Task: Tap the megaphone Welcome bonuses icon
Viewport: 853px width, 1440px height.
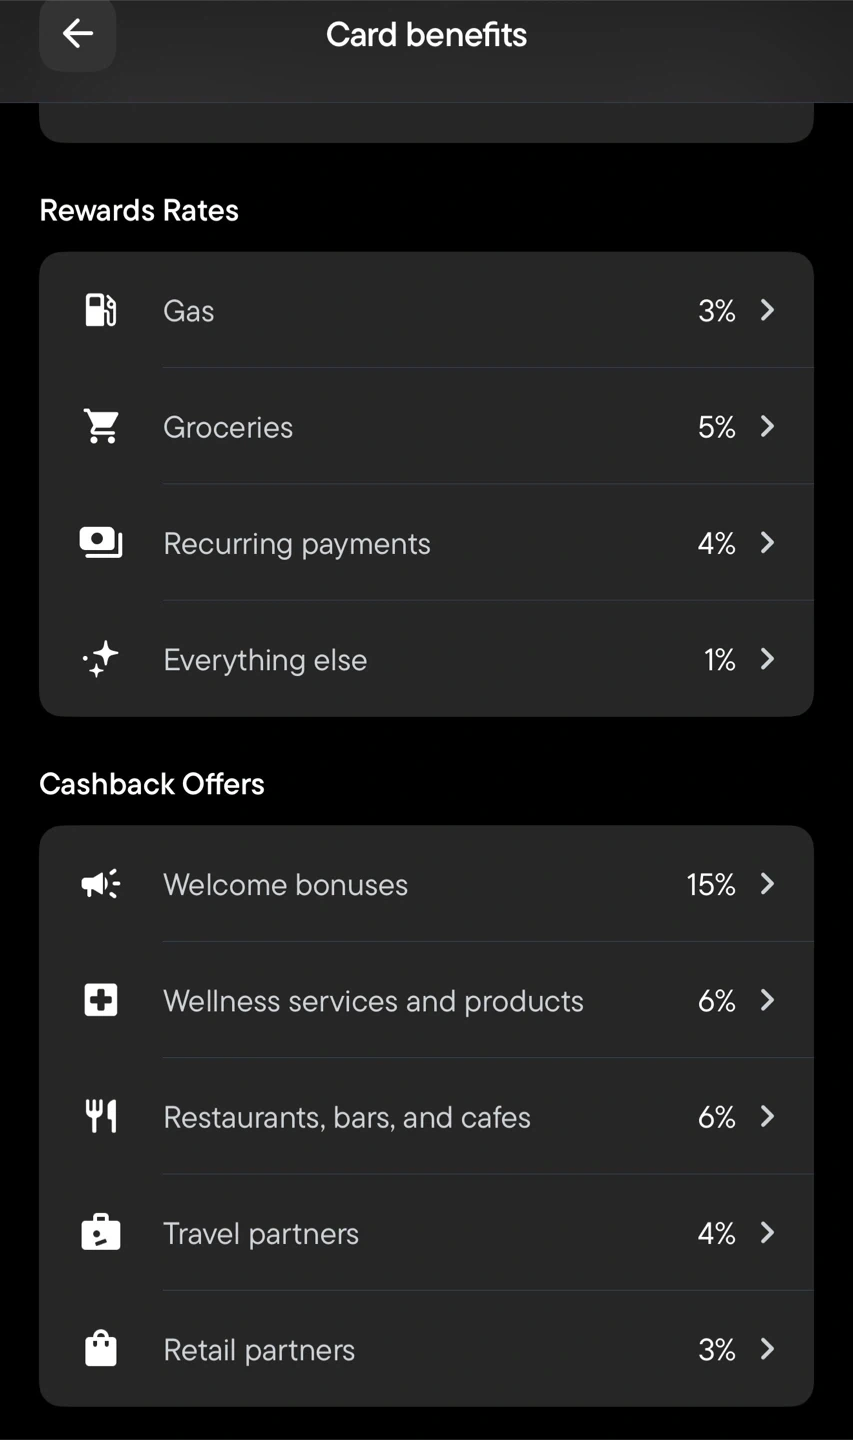Action: pos(101,884)
